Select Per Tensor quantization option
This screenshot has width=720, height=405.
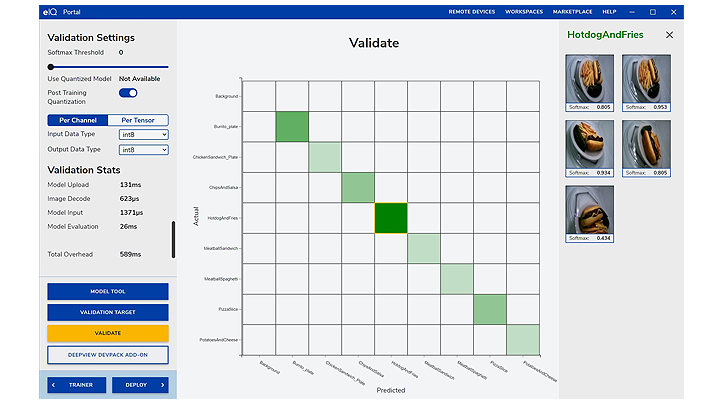[x=138, y=120]
